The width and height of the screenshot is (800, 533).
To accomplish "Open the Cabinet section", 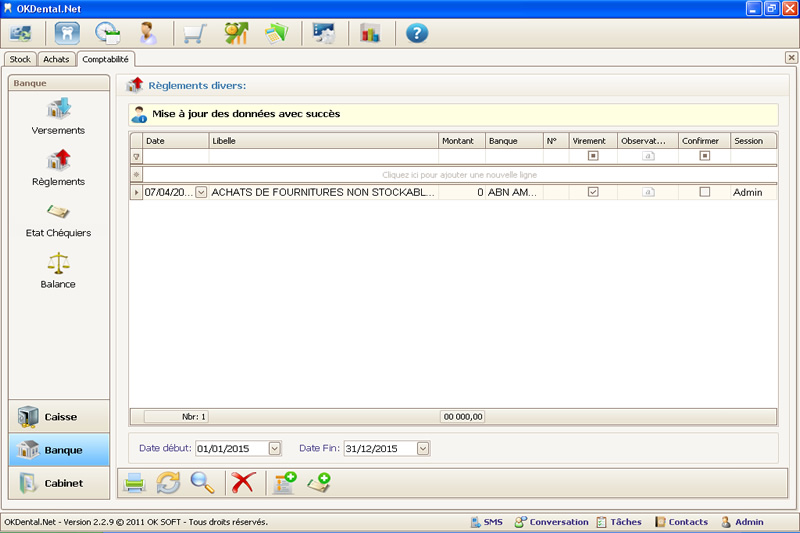I will tap(59, 483).
